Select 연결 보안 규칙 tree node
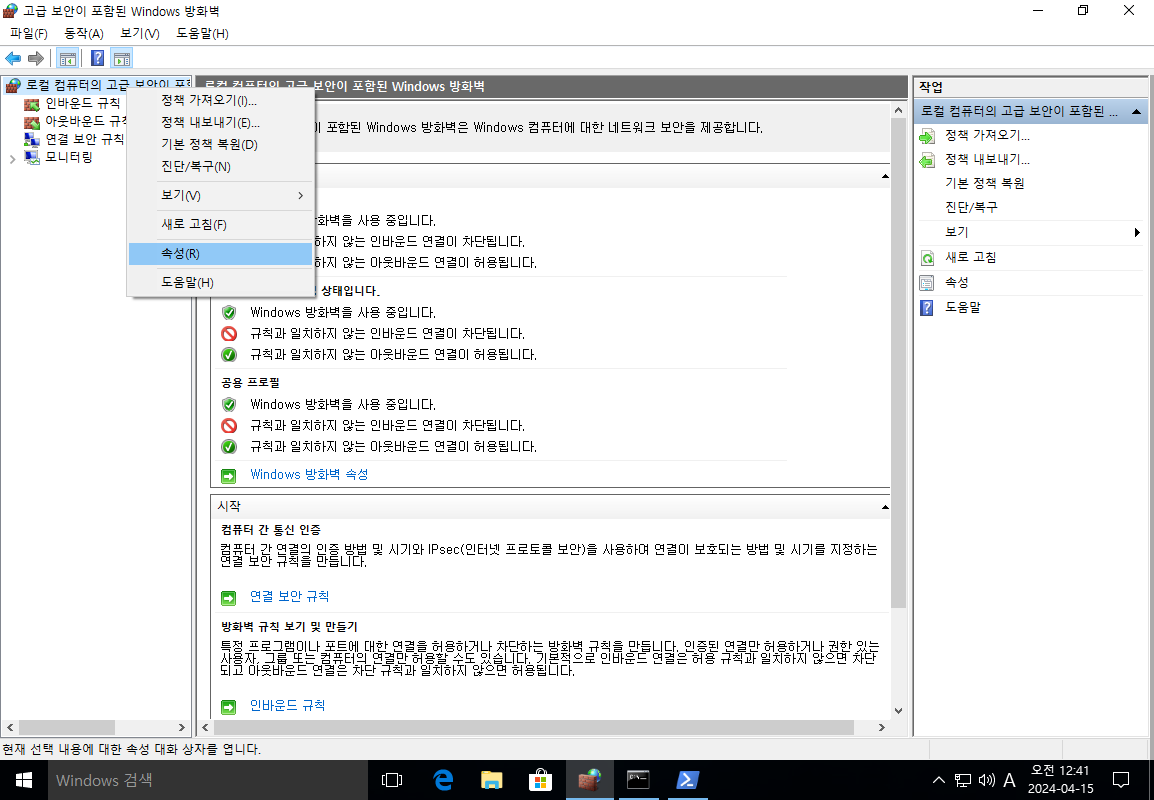 pyautogui.click(x=84, y=138)
